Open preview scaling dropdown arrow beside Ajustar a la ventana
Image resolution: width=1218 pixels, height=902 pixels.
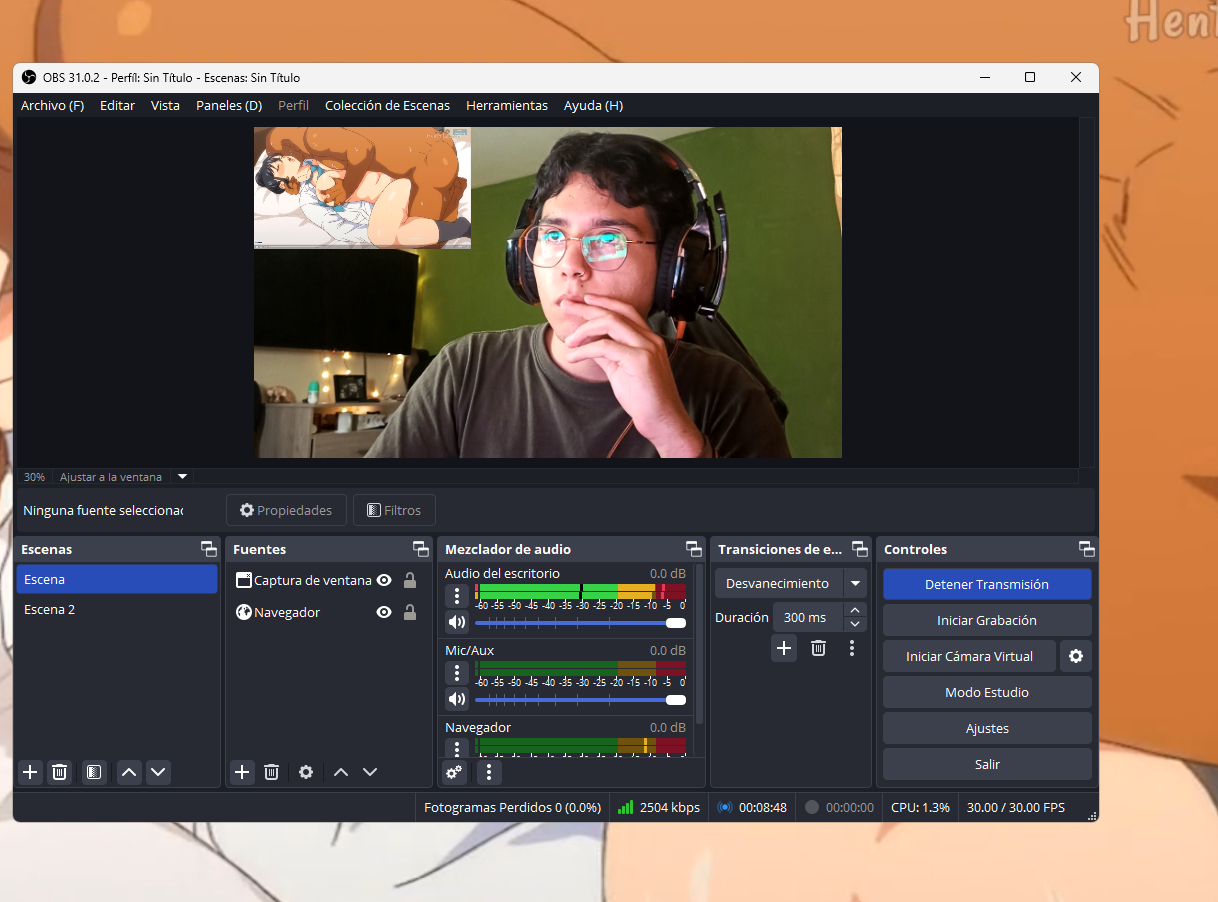pos(182,477)
